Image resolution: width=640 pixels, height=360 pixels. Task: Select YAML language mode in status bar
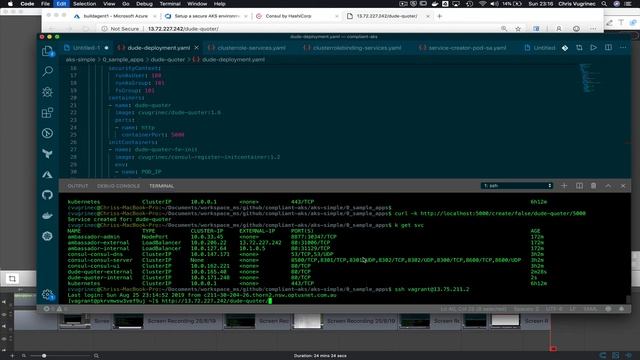coord(590,309)
